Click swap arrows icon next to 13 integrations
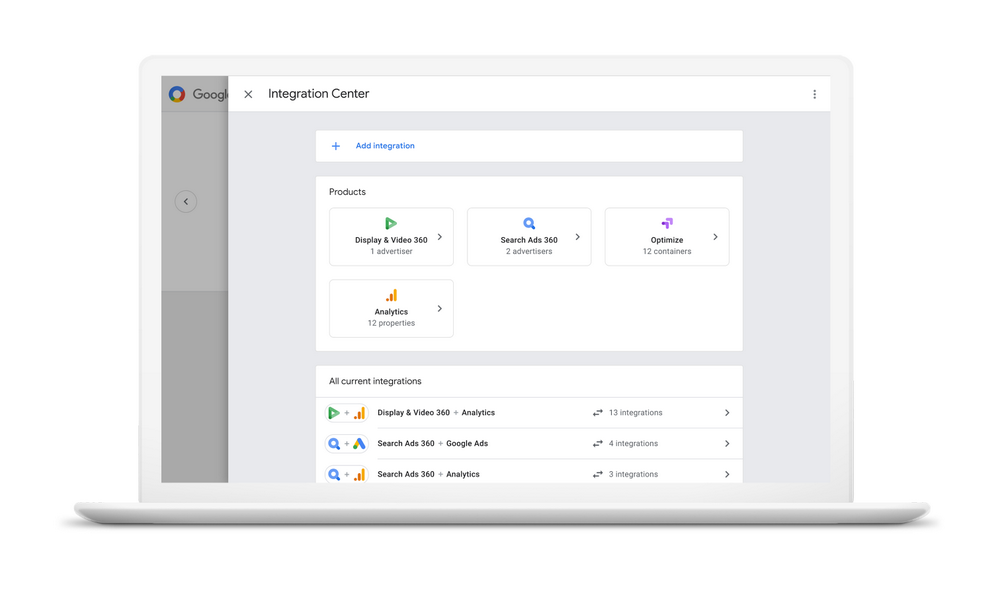 [598, 413]
